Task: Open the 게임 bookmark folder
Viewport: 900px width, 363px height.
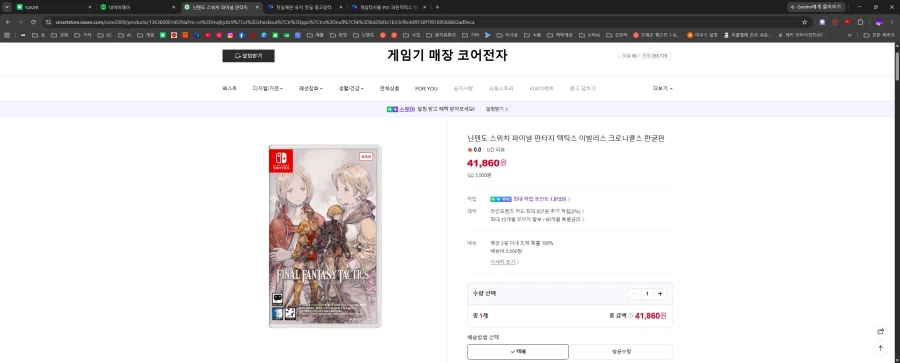Action: coord(146,35)
